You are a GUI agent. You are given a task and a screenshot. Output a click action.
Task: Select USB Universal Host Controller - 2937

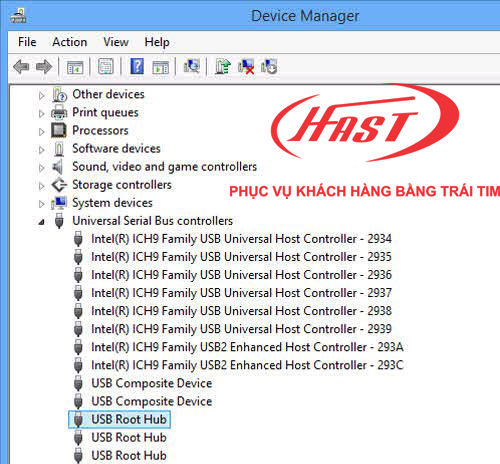[x=241, y=293]
